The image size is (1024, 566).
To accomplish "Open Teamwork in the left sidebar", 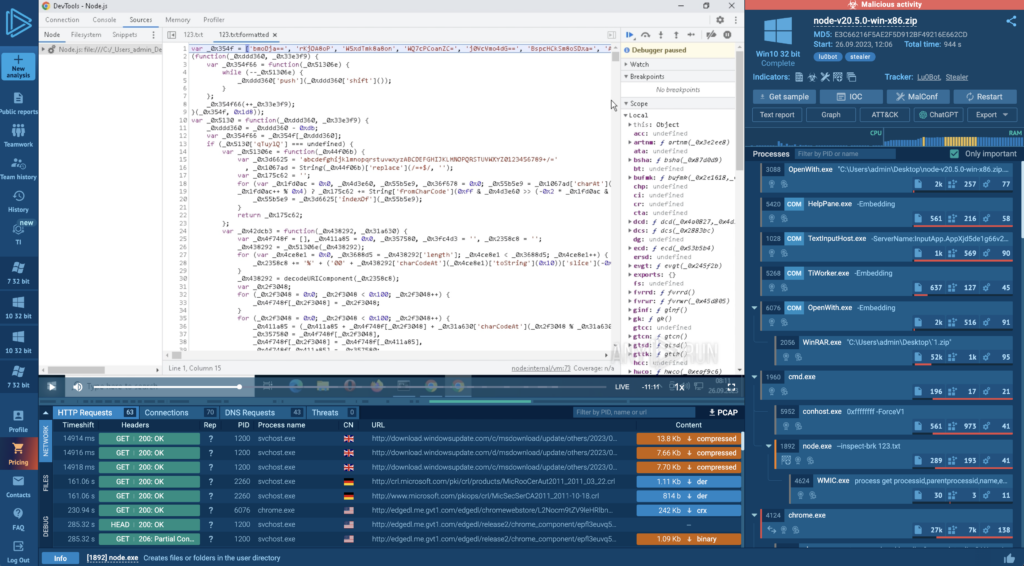I will click(19, 135).
